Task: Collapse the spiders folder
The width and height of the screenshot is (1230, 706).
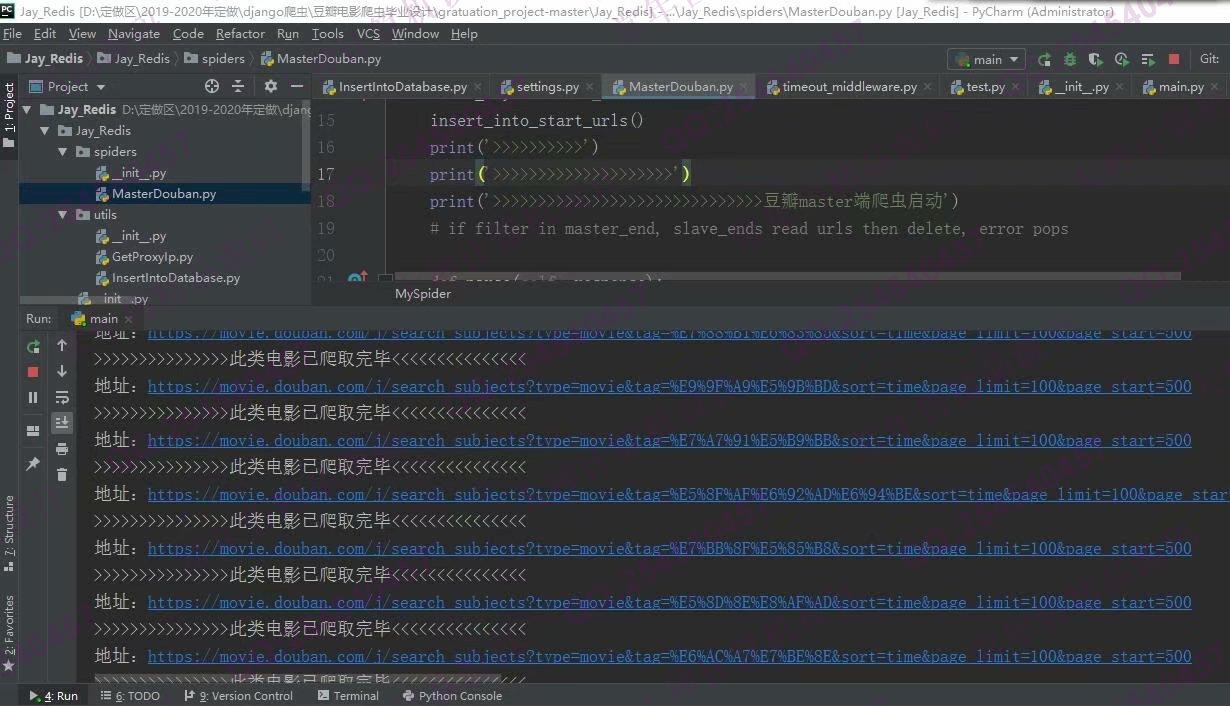Action: [x=62, y=152]
